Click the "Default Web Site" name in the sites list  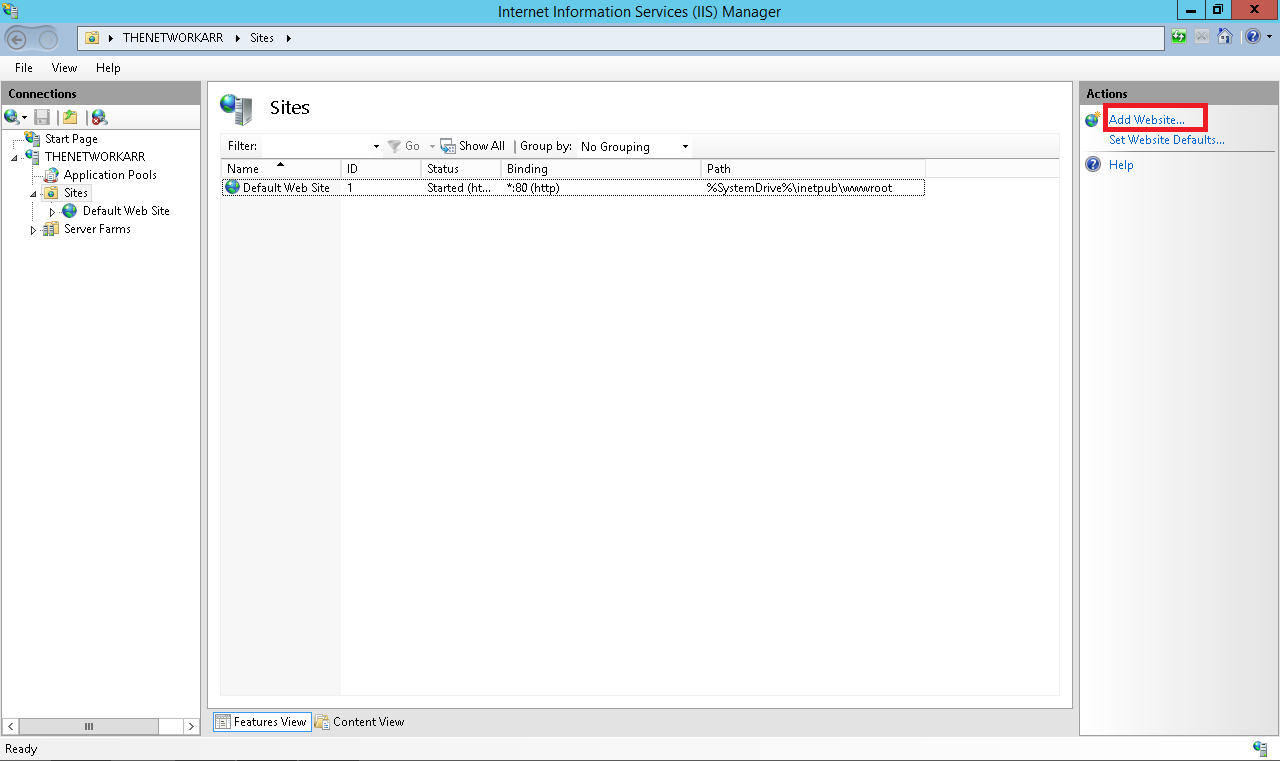point(286,188)
